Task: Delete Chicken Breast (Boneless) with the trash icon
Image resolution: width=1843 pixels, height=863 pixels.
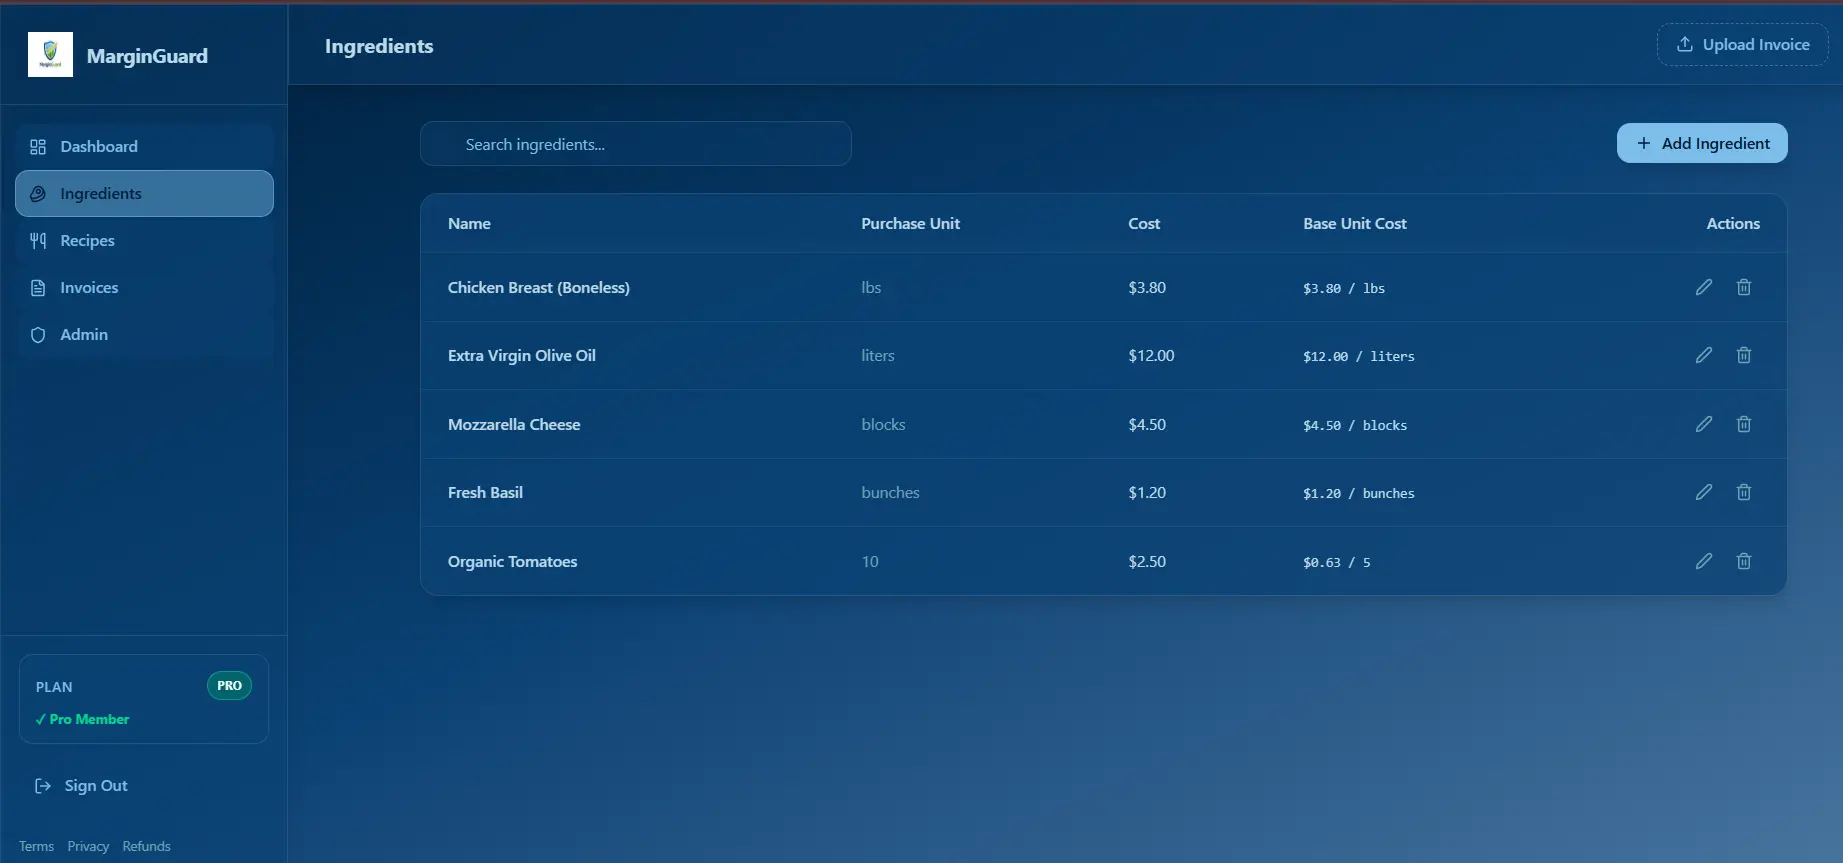Action: pyautogui.click(x=1744, y=287)
